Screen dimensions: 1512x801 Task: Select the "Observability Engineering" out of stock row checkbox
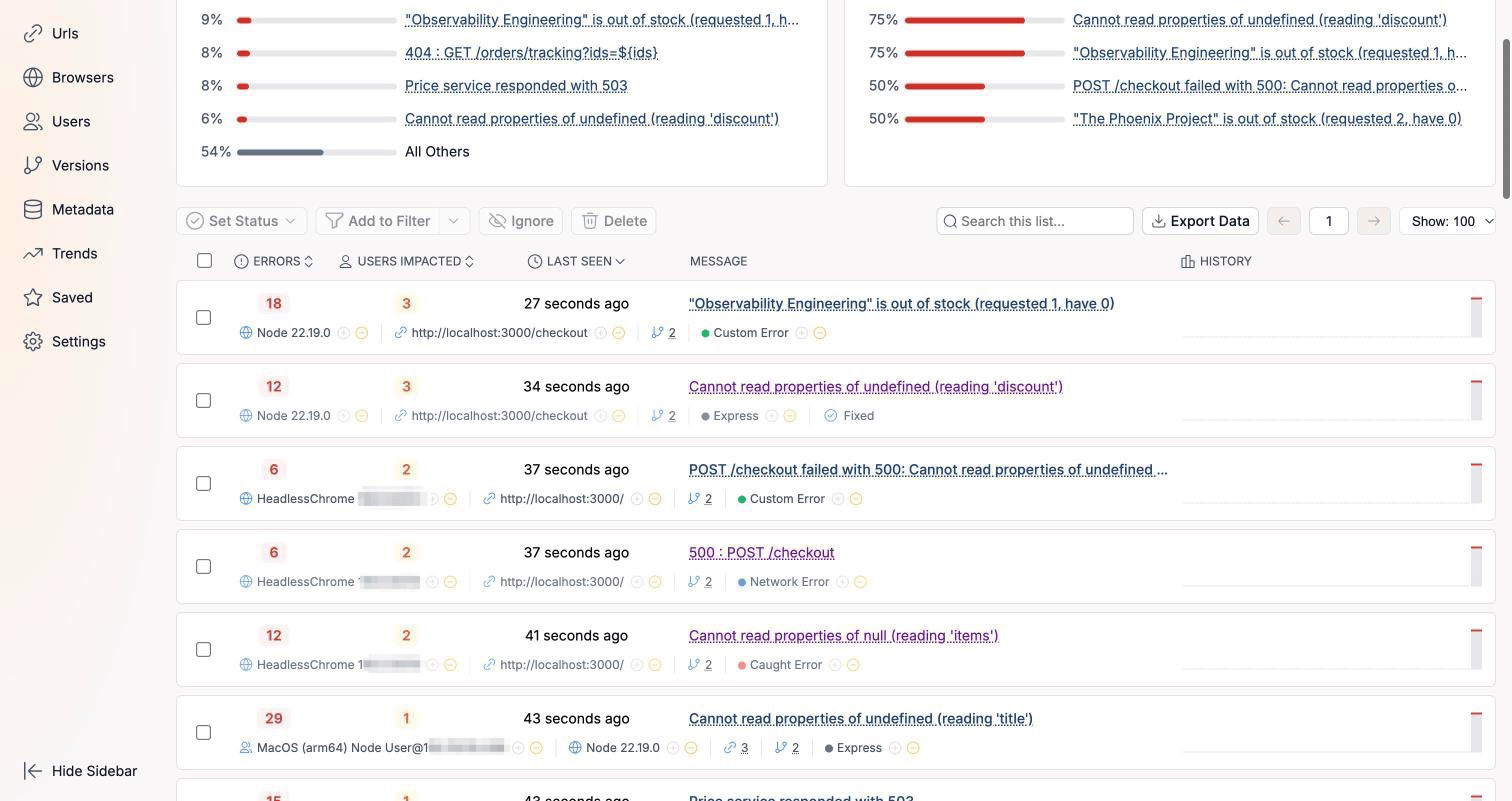[x=203, y=317]
